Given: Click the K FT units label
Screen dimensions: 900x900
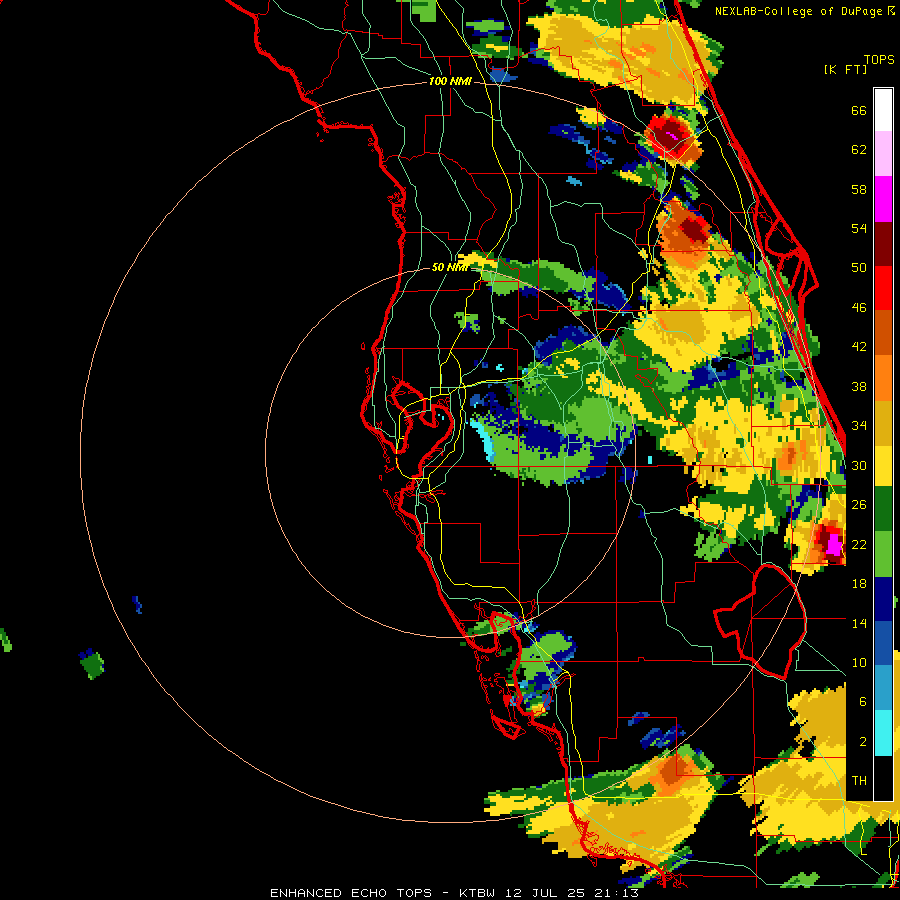Looking at the screenshot, I should pyautogui.click(x=845, y=69).
